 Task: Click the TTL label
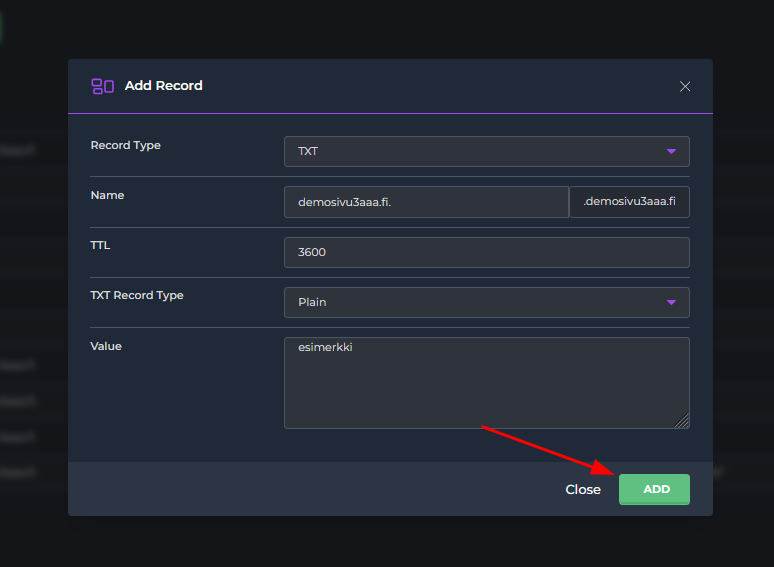[x=101, y=246]
